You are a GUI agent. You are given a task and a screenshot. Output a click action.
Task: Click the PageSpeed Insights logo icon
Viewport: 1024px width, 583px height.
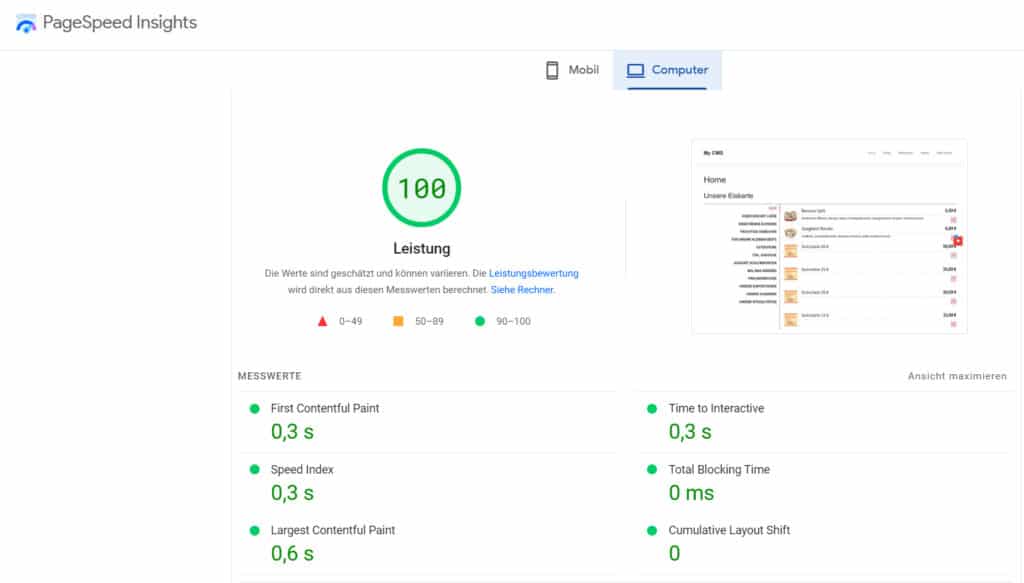[26, 23]
